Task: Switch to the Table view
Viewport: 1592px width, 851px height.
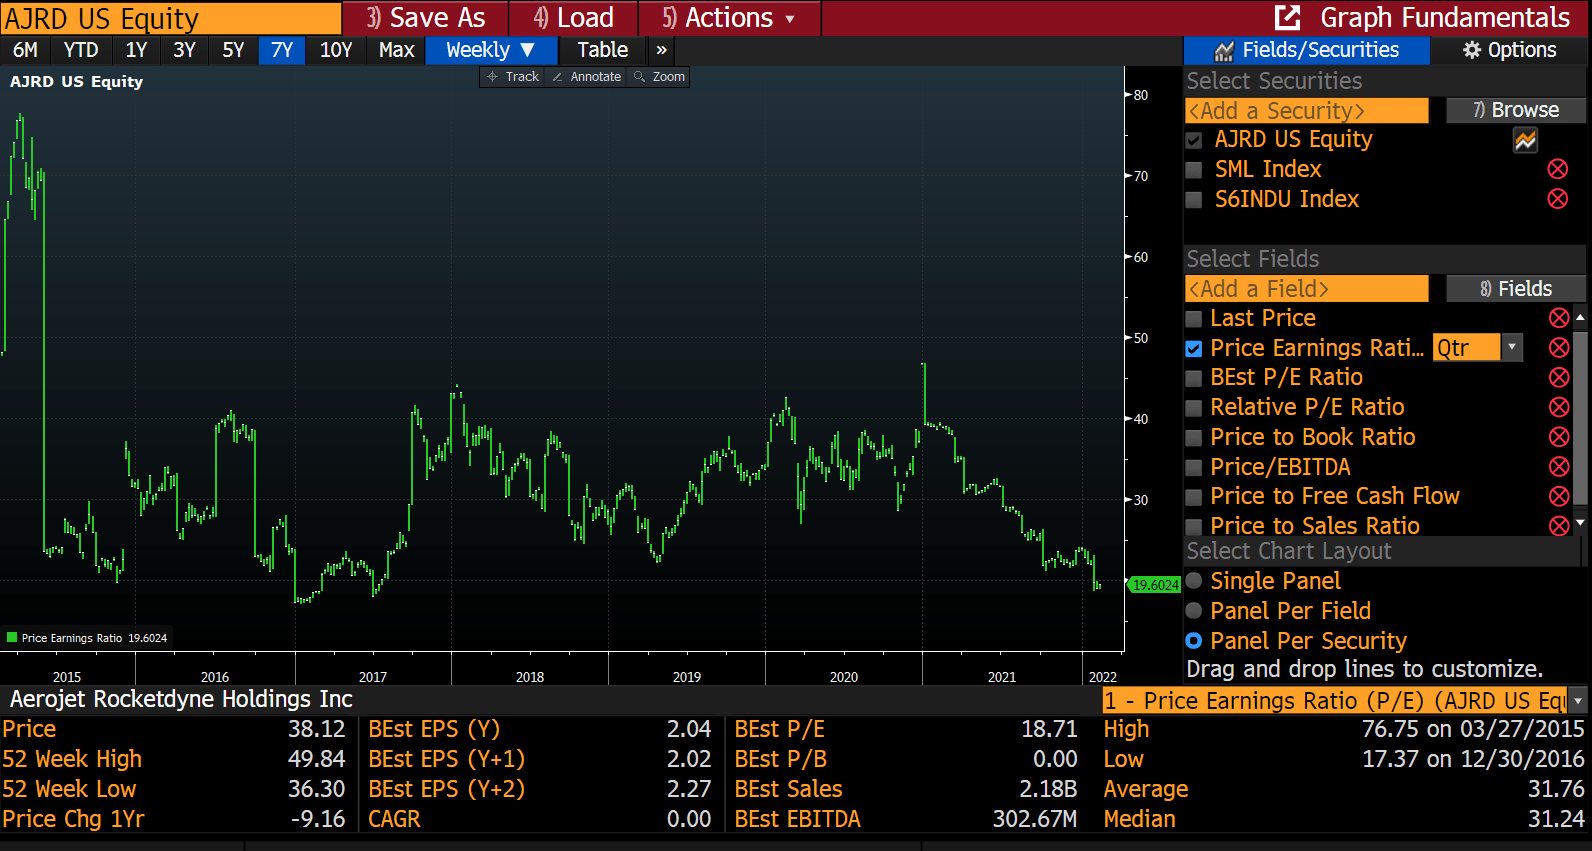Action: point(602,50)
